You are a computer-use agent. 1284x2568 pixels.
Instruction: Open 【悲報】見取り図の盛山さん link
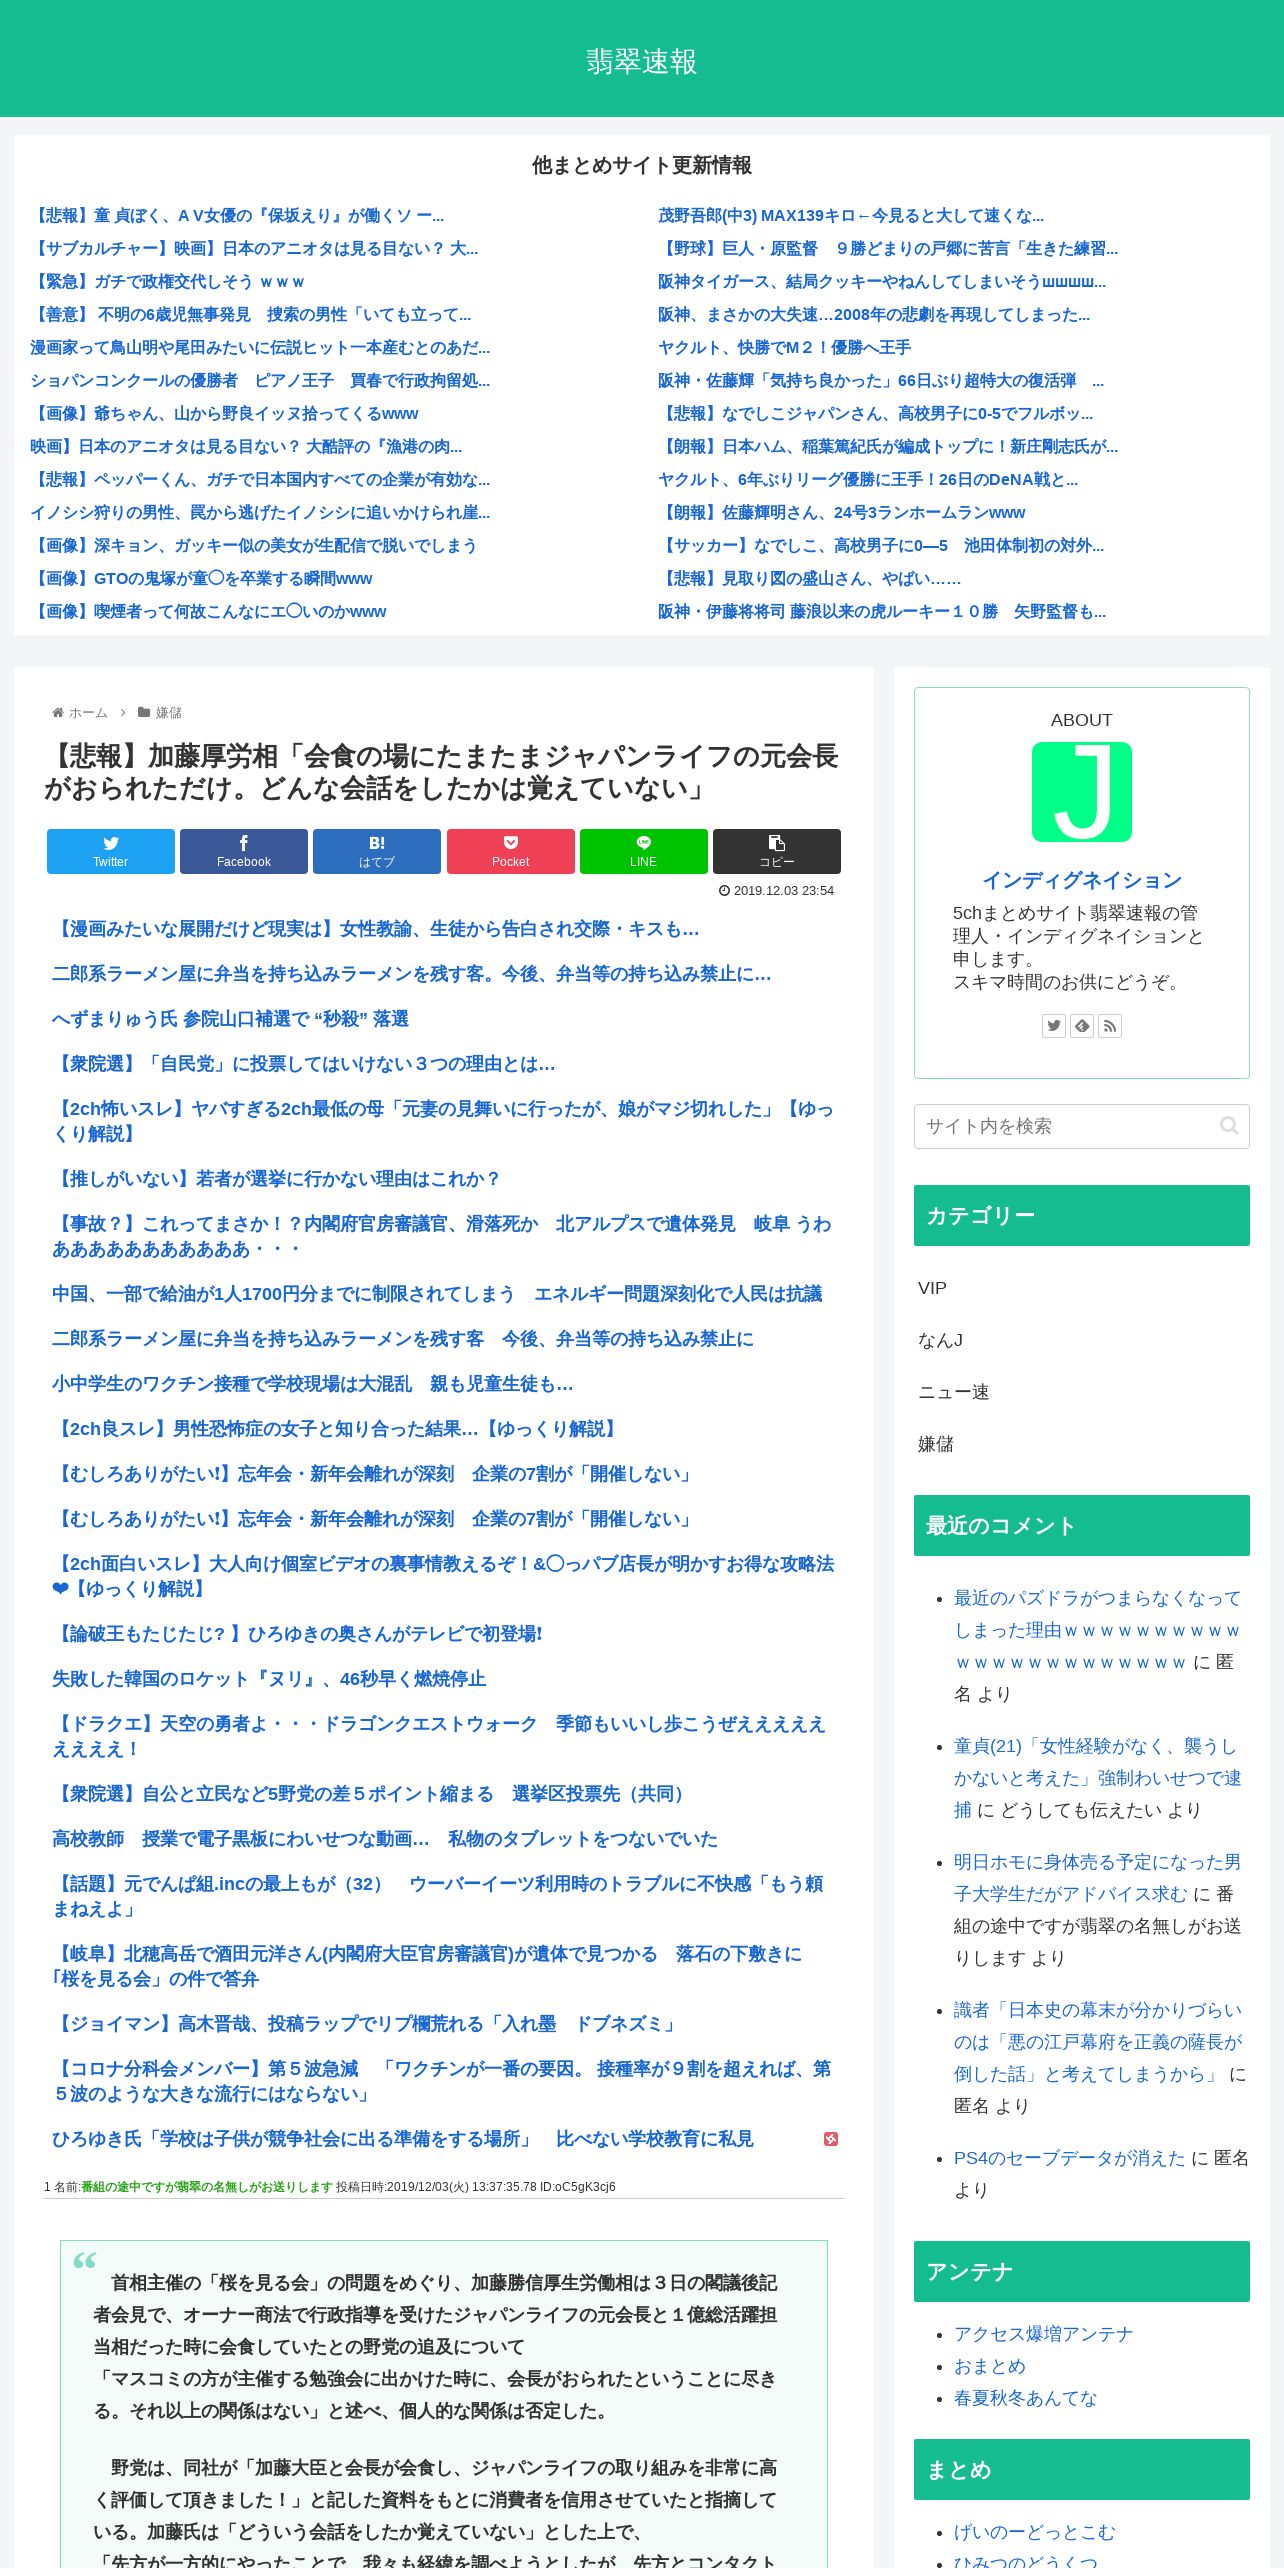coord(809,579)
